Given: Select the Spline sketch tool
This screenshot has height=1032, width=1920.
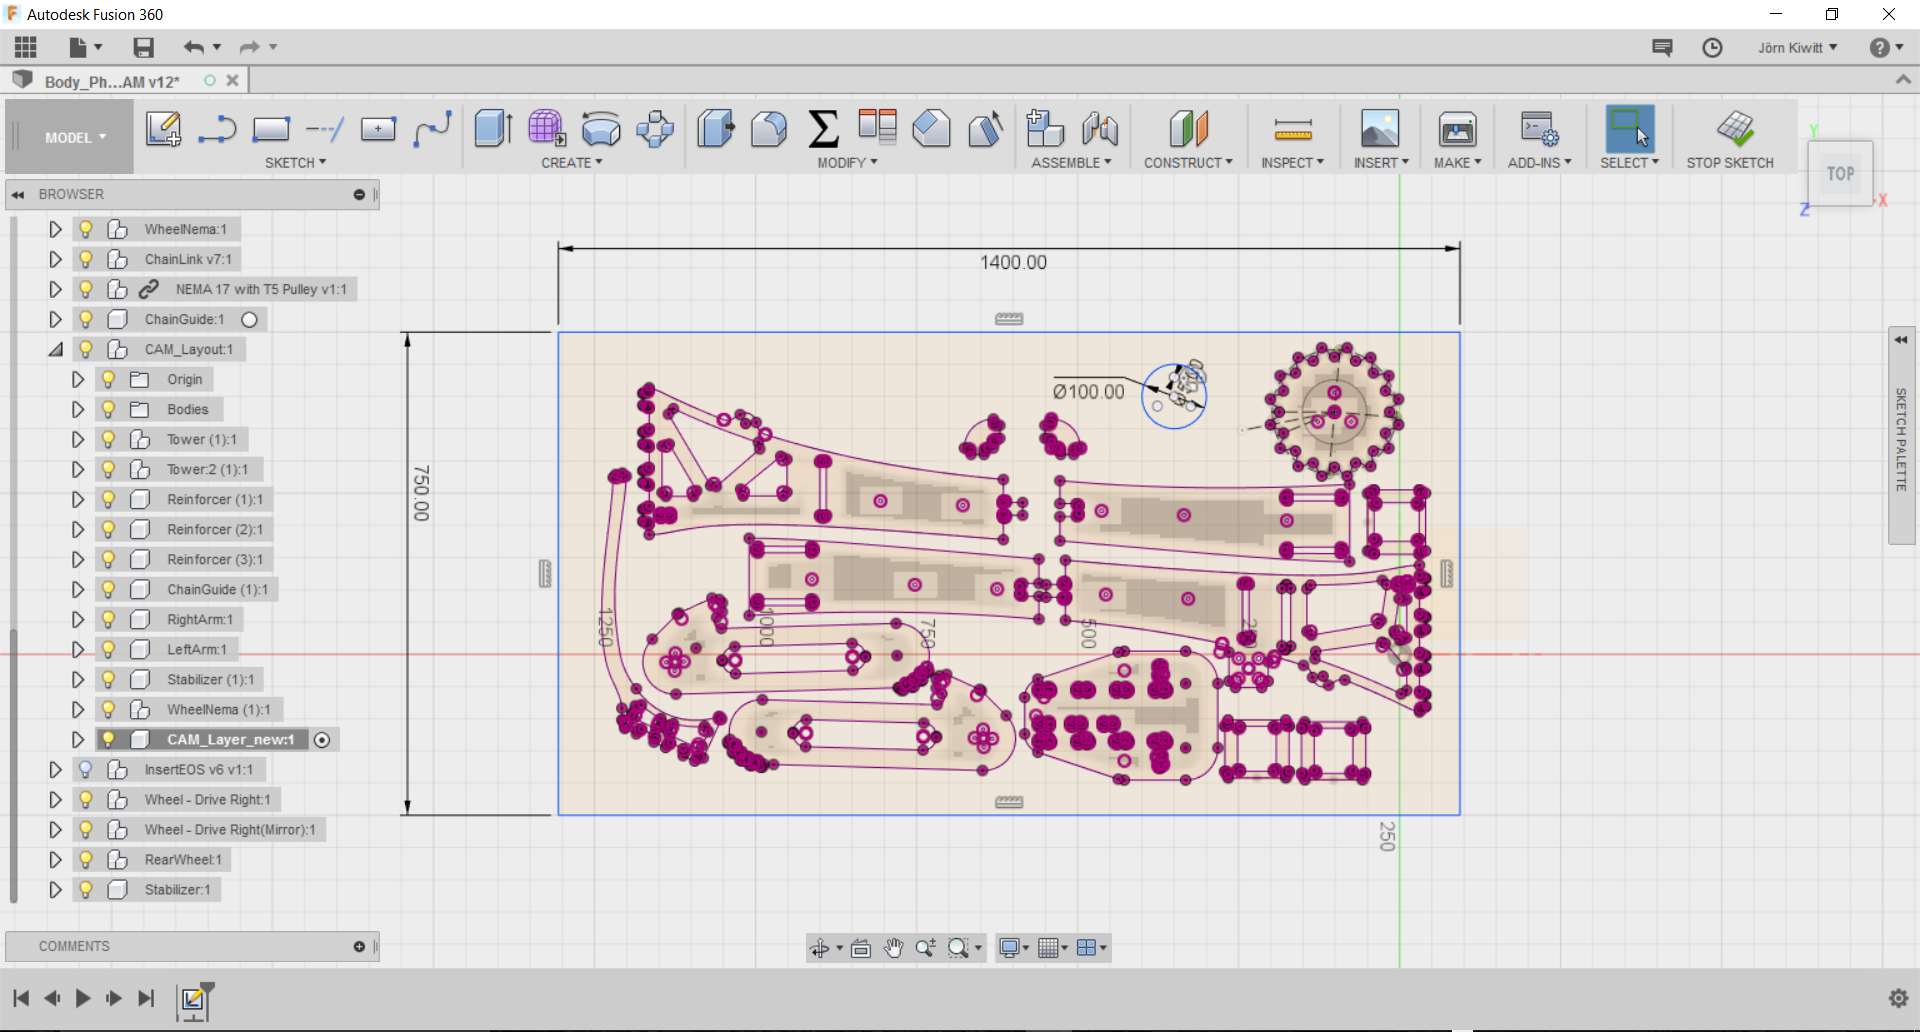Looking at the screenshot, I should [x=432, y=129].
